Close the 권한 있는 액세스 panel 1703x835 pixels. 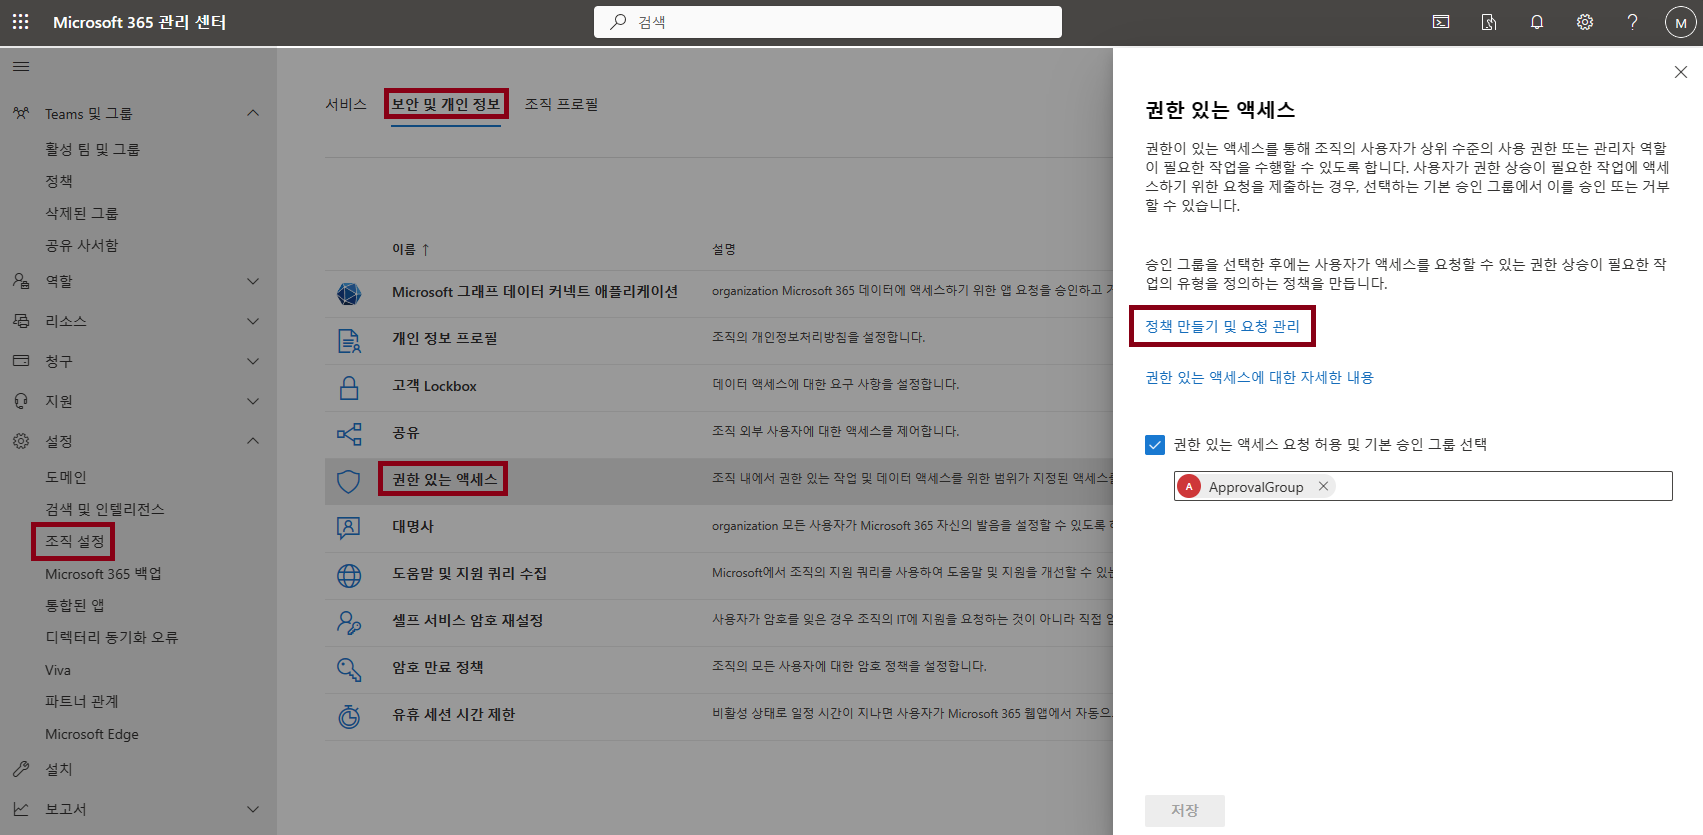point(1681,72)
